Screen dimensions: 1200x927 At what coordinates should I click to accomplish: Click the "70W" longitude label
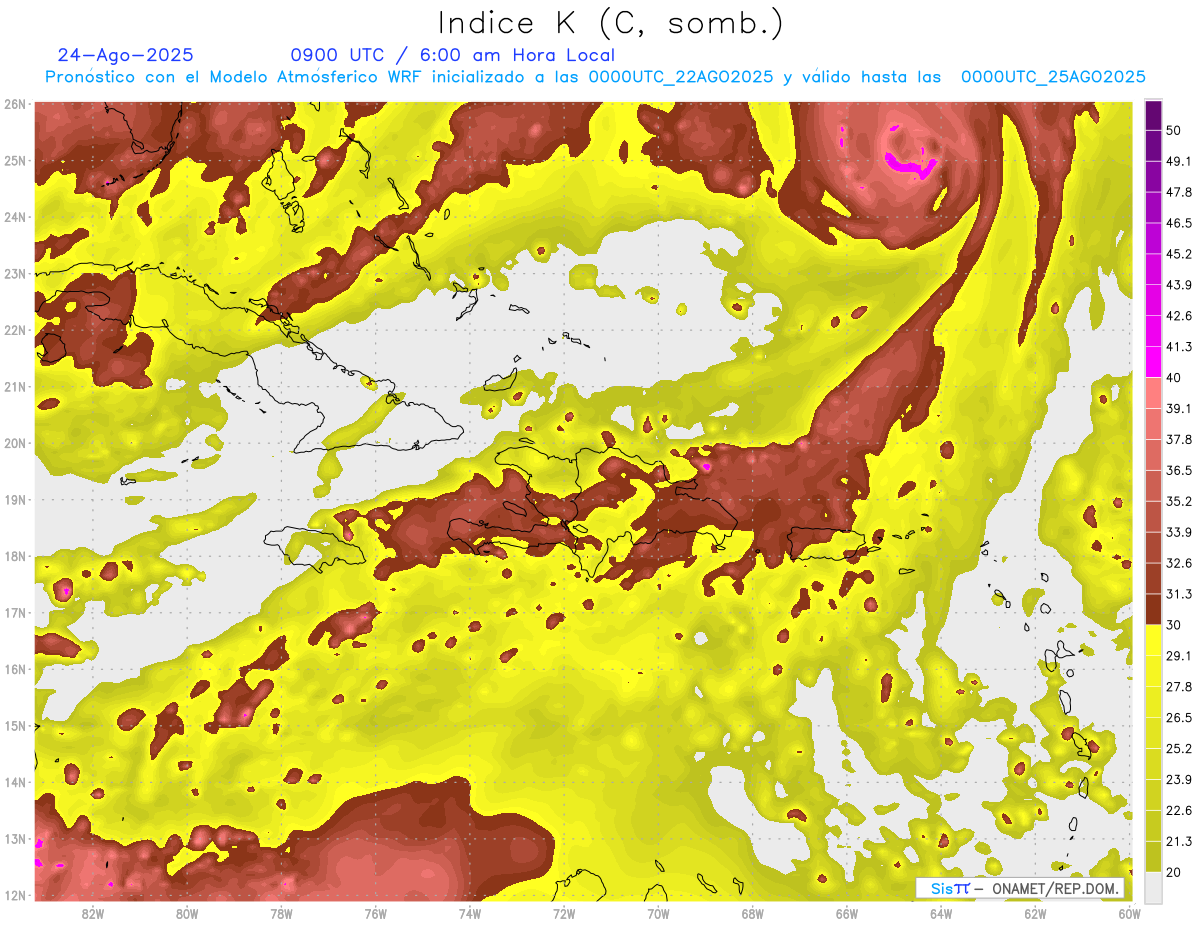(x=658, y=914)
